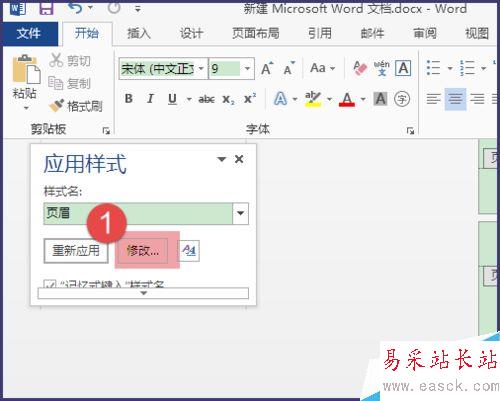Click the font size box showing 9
The width and height of the screenshot is (500, 401).
click(x=225, y=69)
